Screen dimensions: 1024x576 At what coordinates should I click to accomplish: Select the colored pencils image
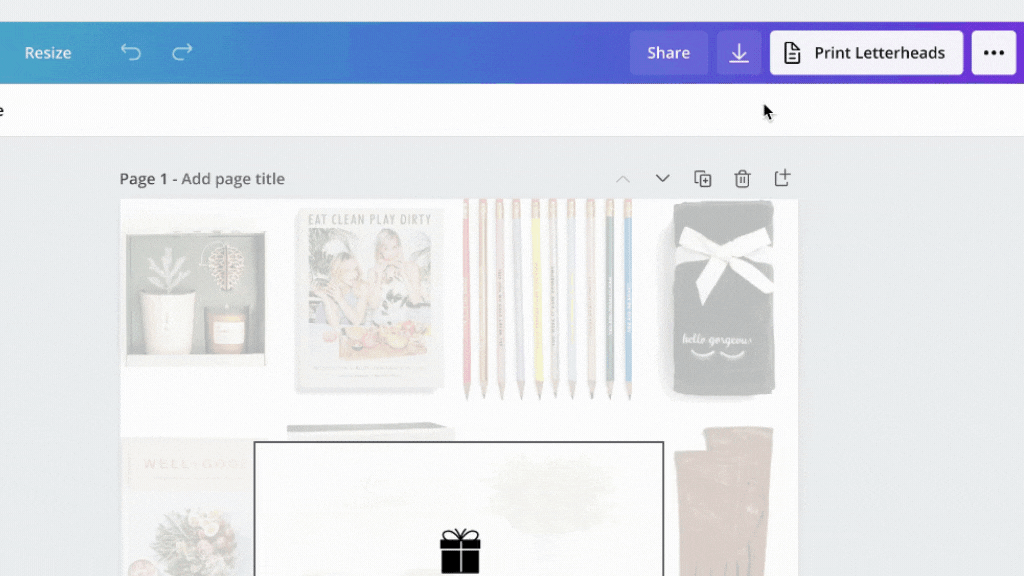click(x=547, y=299)
